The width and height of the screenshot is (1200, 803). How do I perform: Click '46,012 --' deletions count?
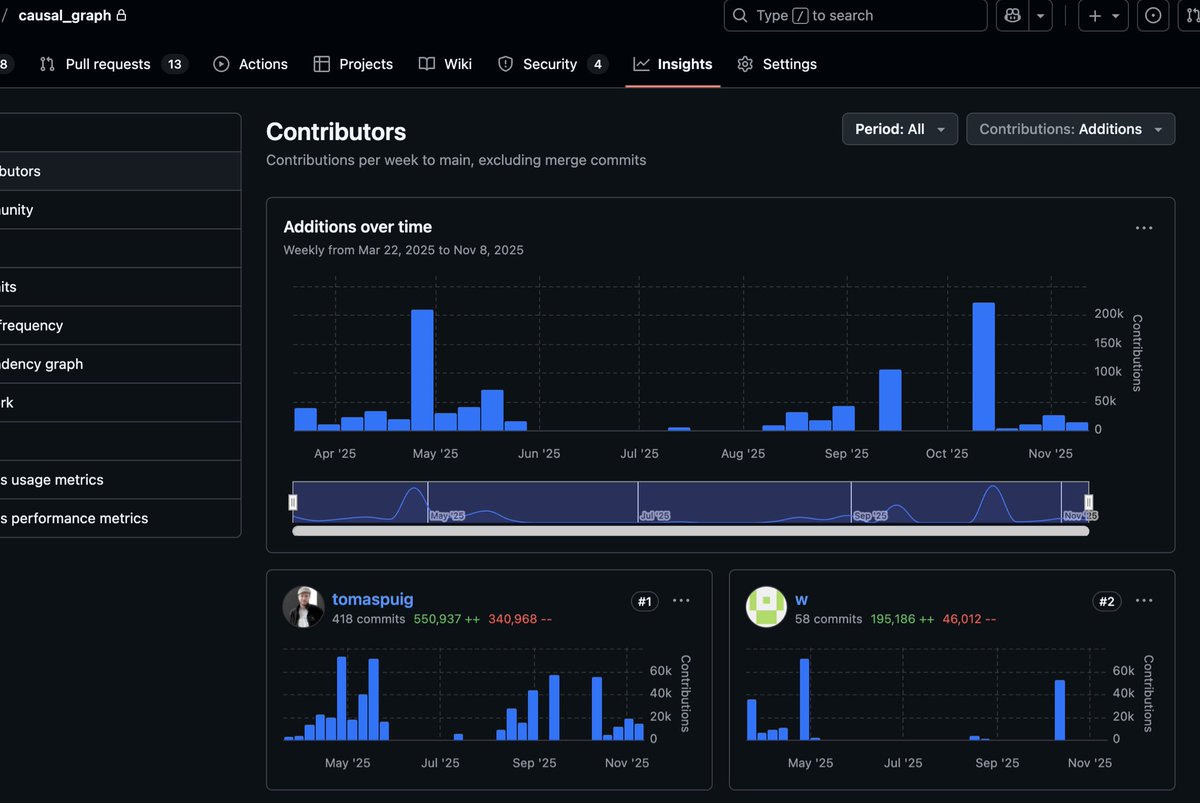click(x=969, y=619)
